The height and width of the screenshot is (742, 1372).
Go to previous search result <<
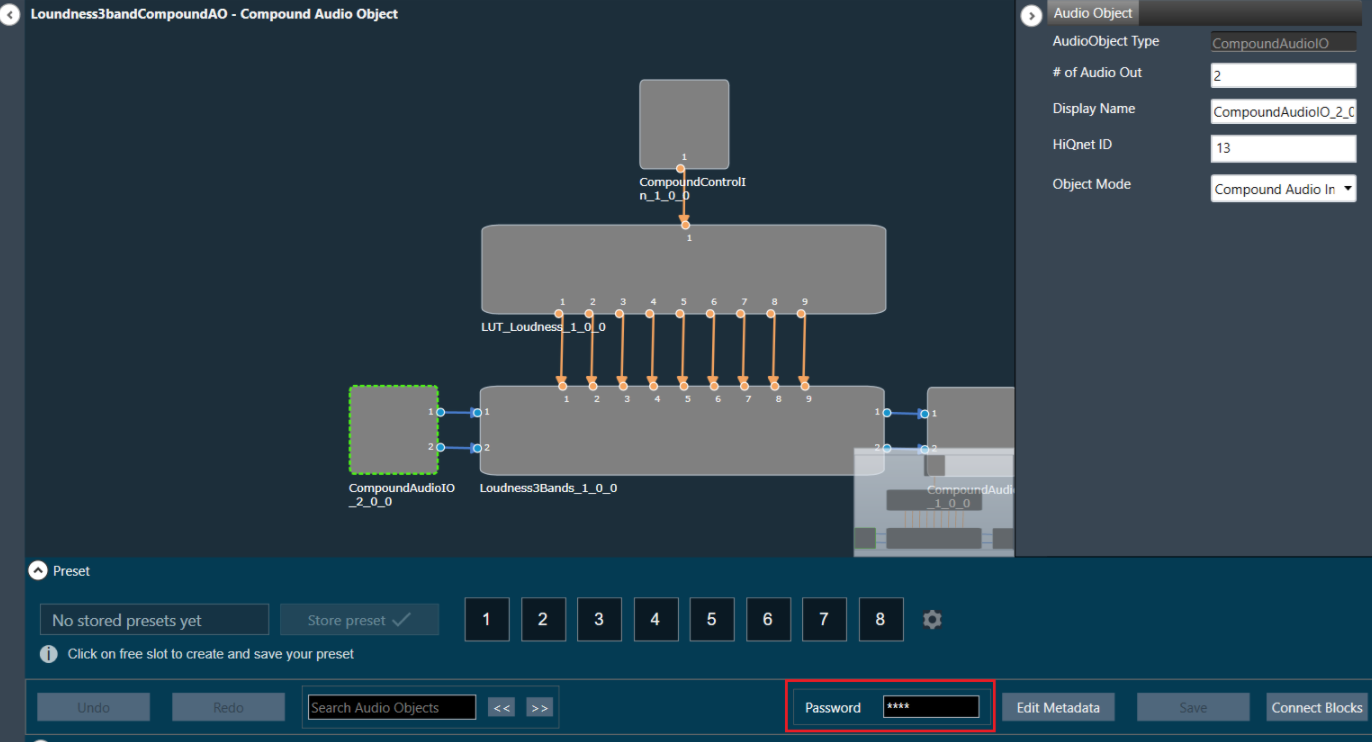502,708
